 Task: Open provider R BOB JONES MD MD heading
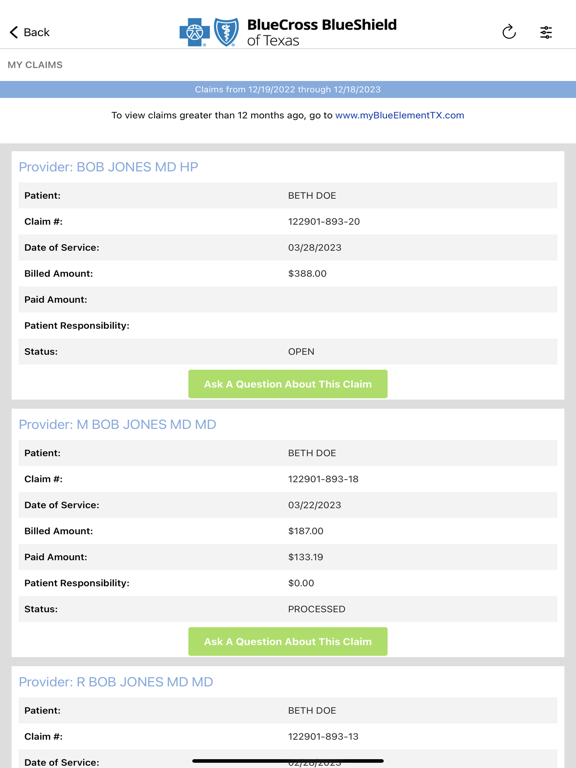point(116,682)
